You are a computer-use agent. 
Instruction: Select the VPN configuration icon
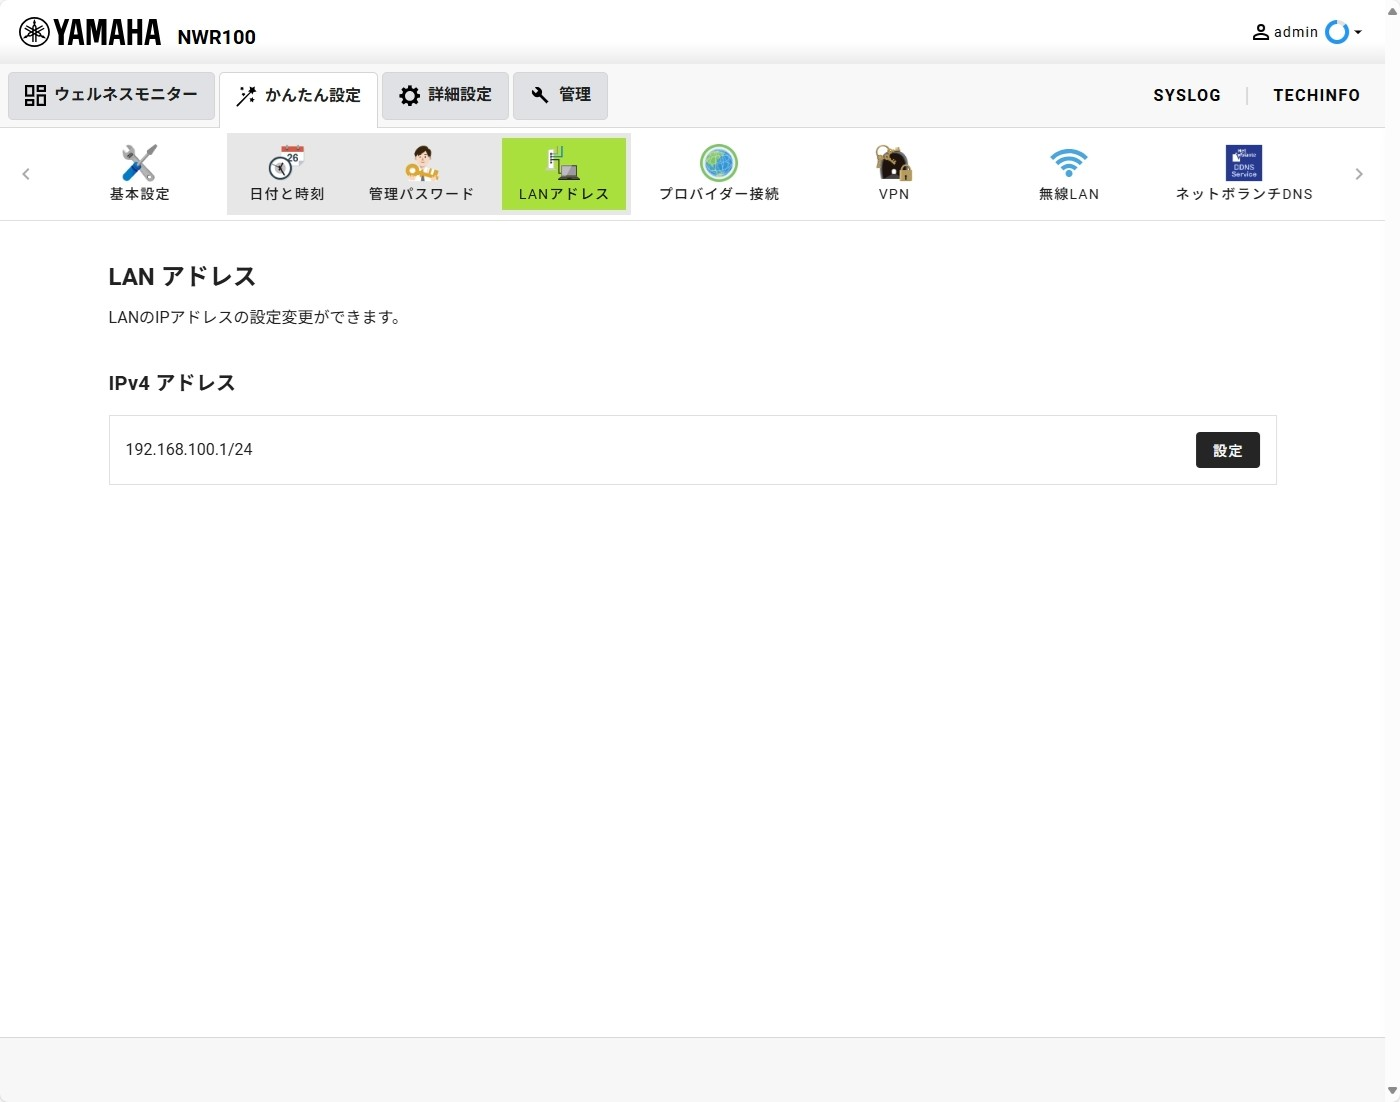tap(893, 172)
